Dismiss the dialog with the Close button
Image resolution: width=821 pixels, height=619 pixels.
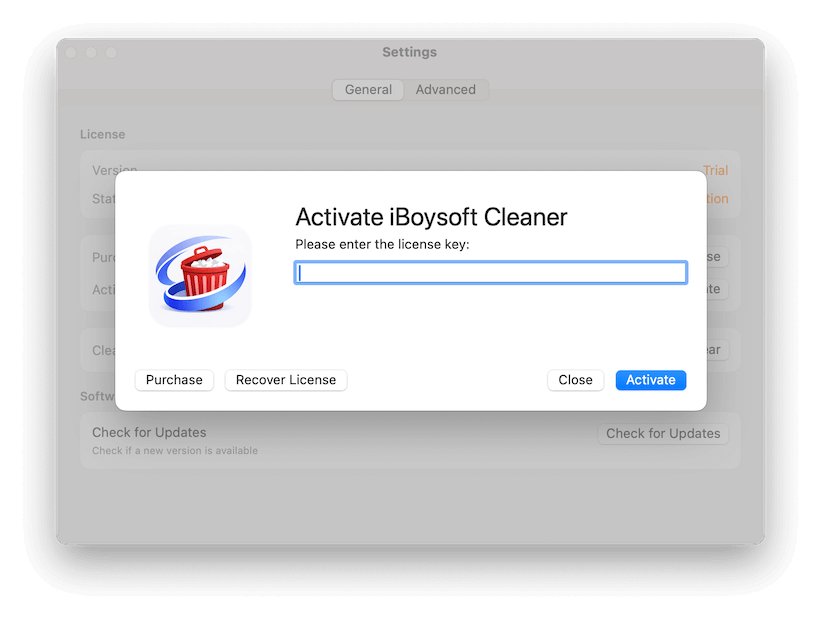pos(575,380)
